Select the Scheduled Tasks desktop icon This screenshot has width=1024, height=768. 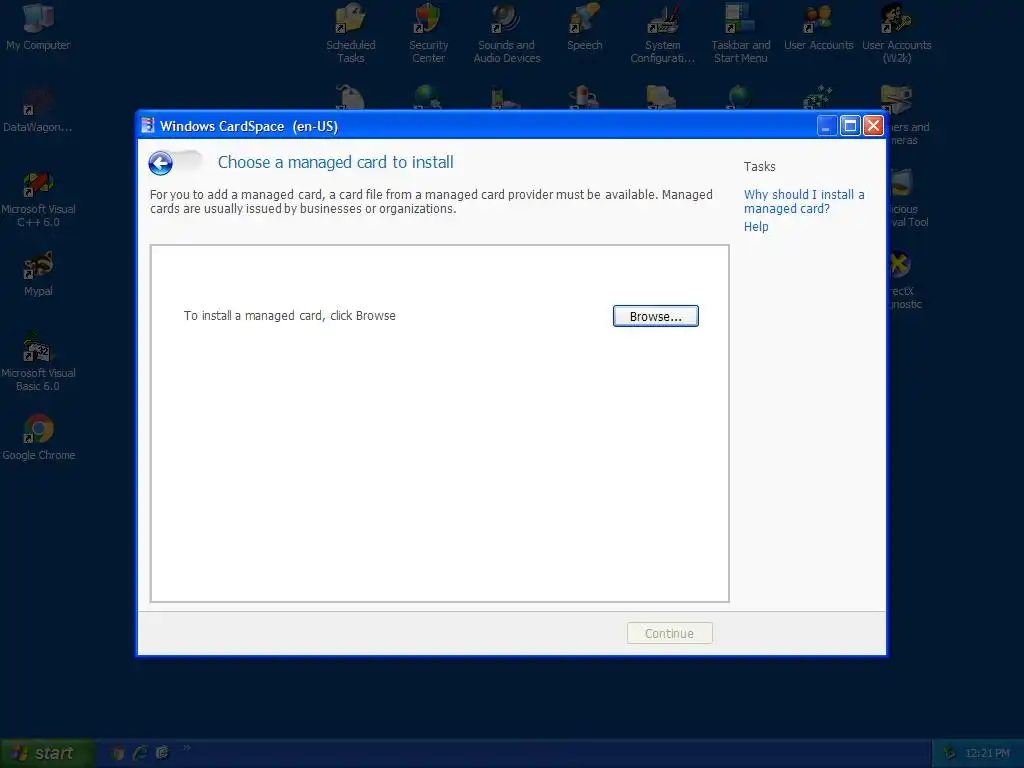351,33
